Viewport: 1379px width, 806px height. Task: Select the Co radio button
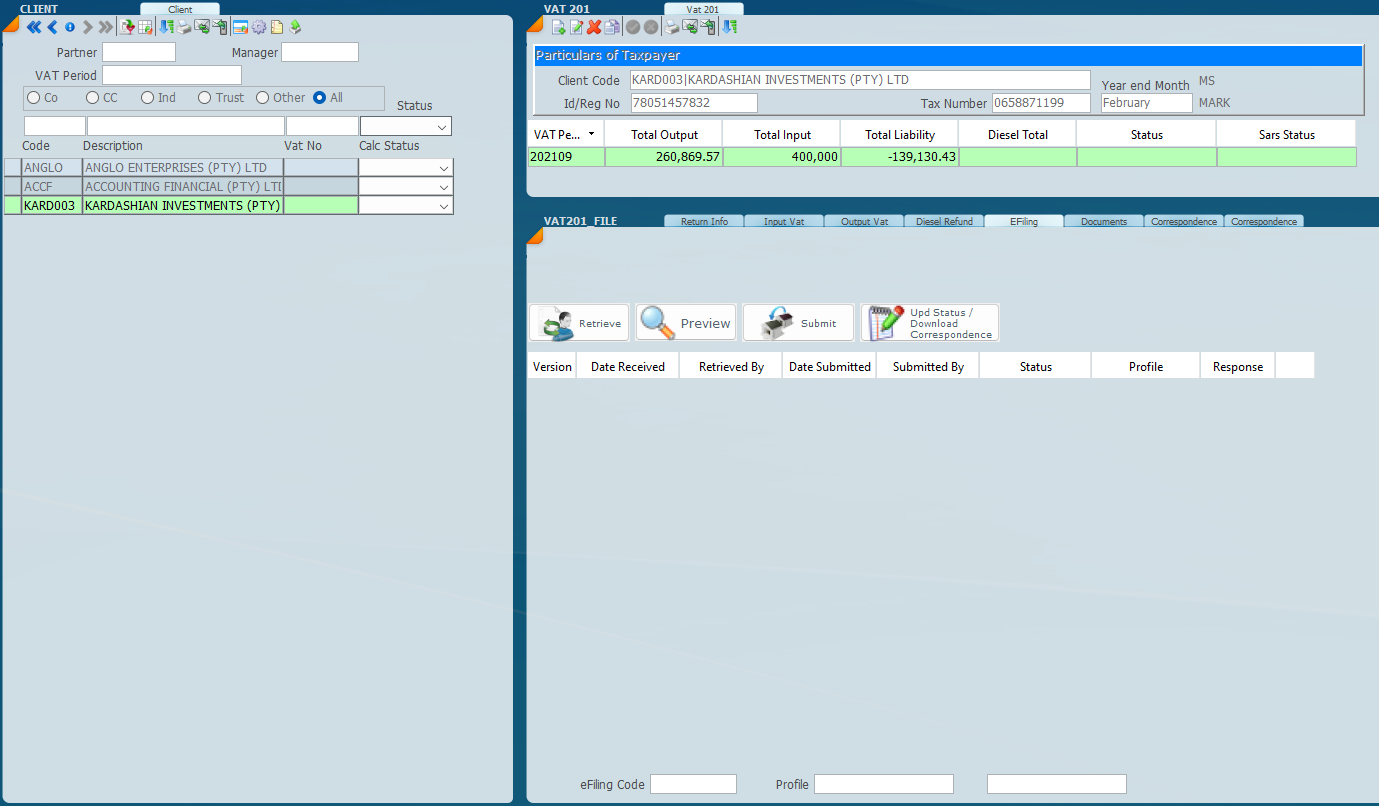[x=34, y=98]
